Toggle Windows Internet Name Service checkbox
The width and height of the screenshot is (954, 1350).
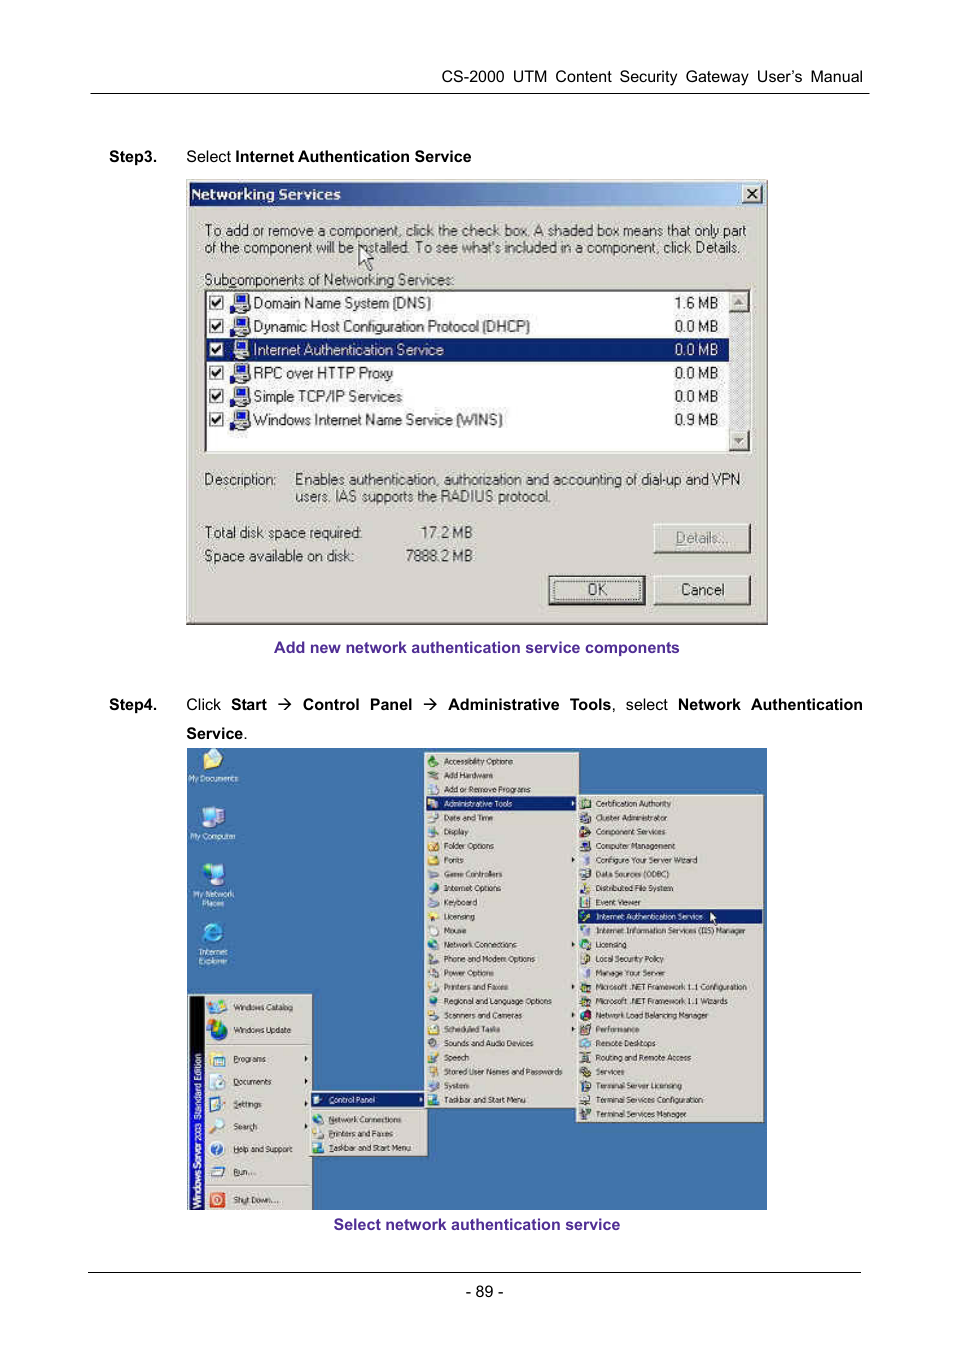point(216,420)
